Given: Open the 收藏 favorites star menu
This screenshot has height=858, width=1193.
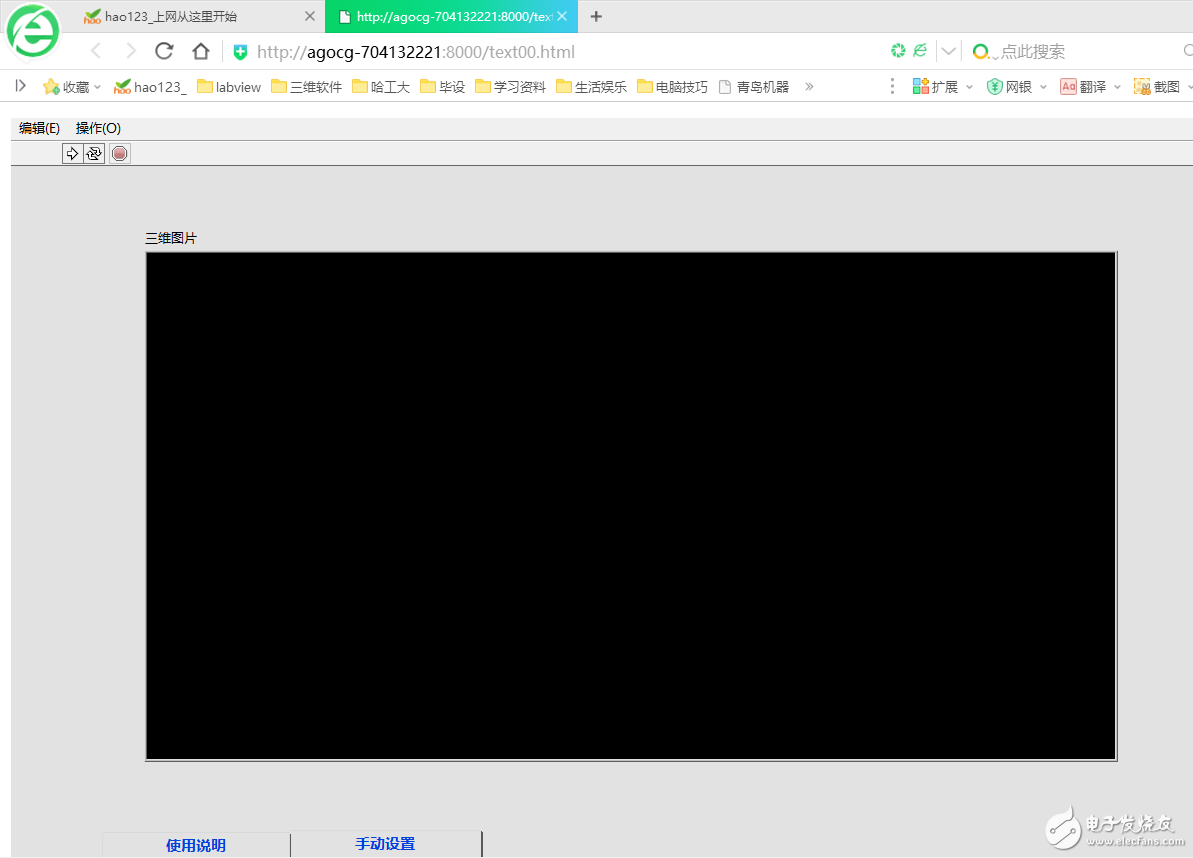Looking at the screenshot, I should (x=72, y=87).
